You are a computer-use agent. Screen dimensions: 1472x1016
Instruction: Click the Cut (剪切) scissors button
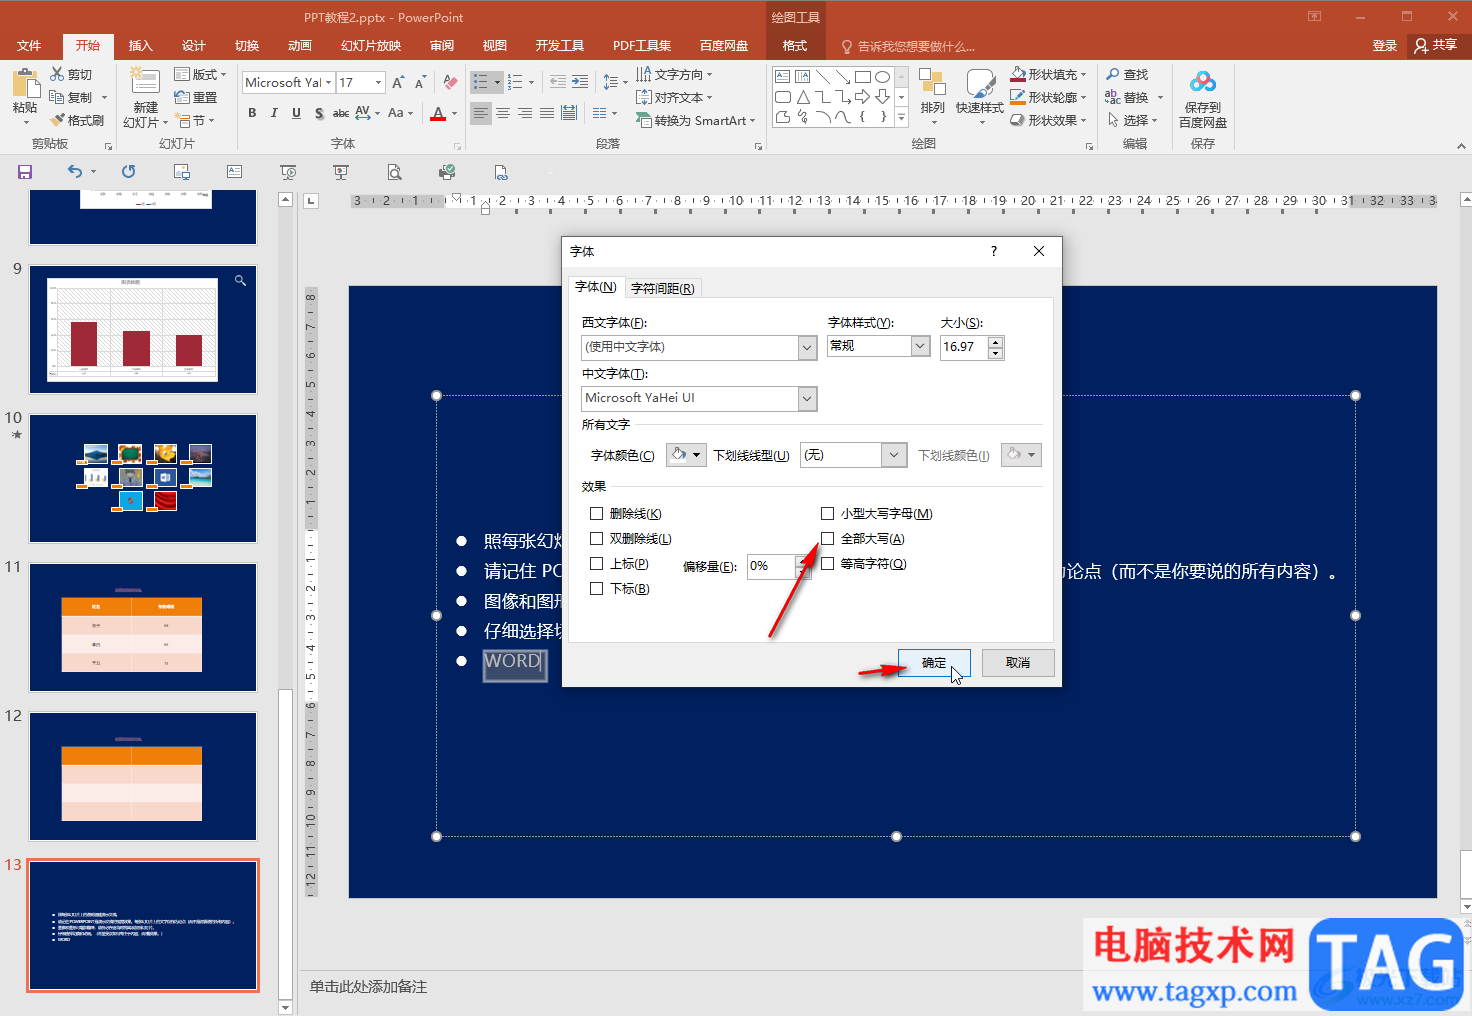pos(71,74)
